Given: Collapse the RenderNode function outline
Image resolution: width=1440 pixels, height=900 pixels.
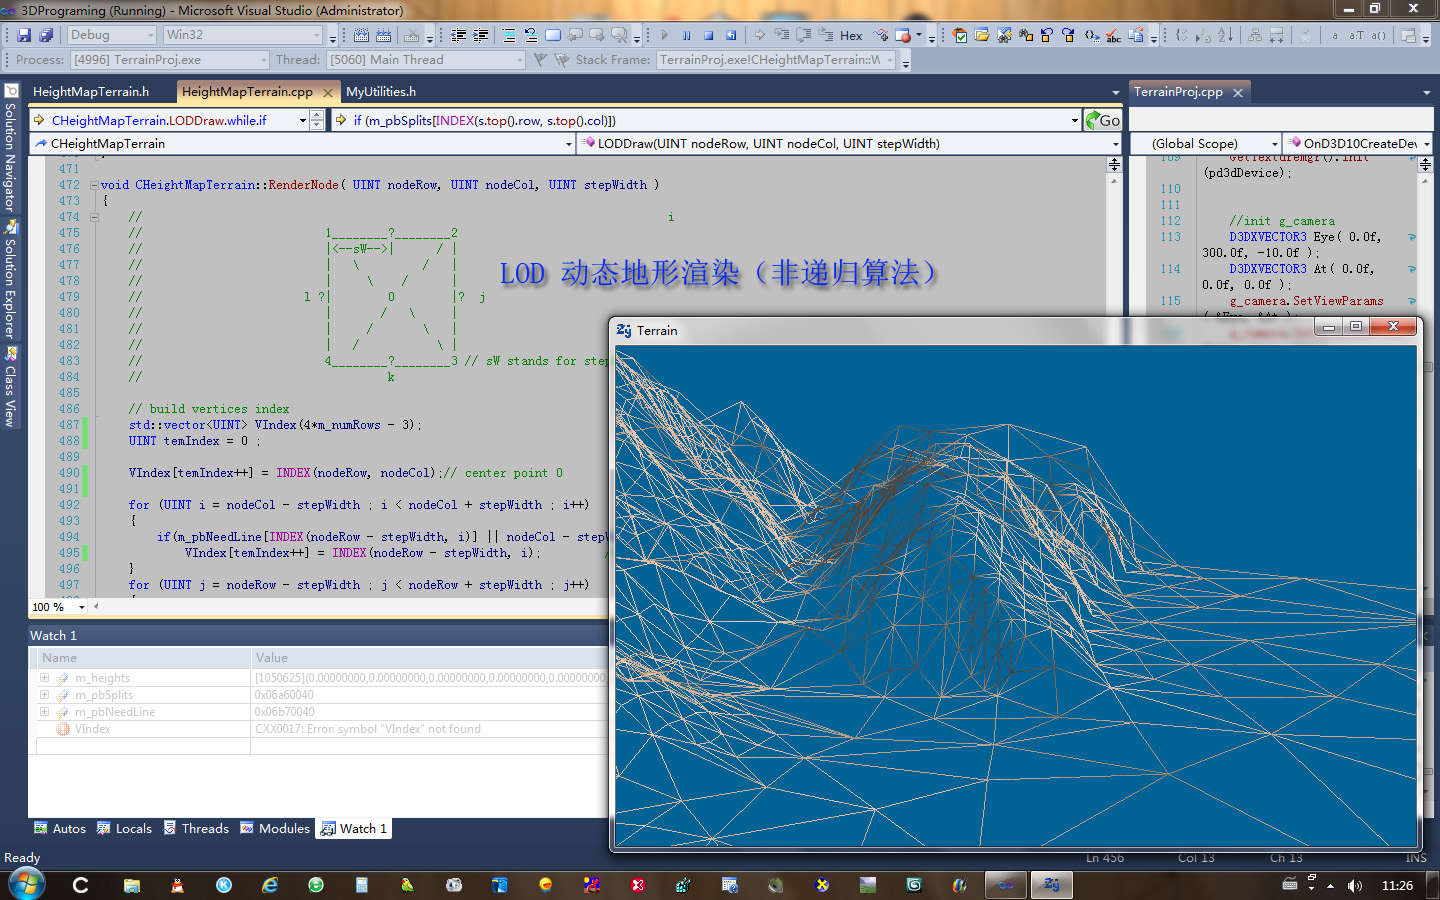Looking at the screenshot, I should pos(94,185).
